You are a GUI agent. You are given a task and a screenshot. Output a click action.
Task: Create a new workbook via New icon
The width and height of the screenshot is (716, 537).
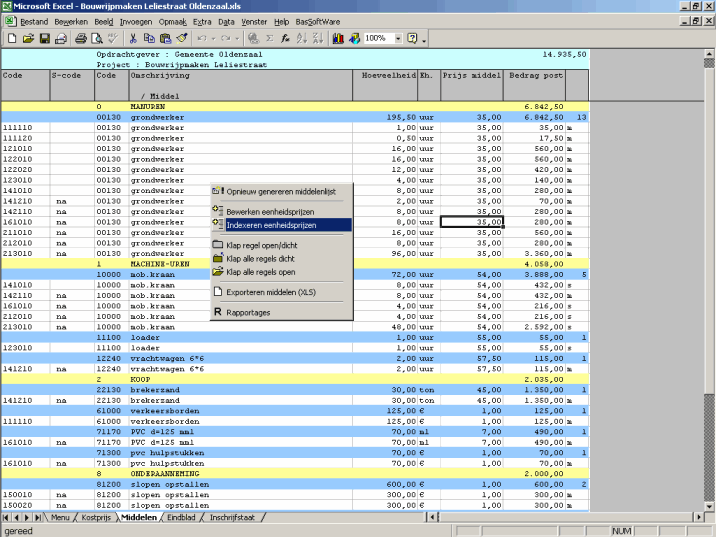tap(12, 38)
